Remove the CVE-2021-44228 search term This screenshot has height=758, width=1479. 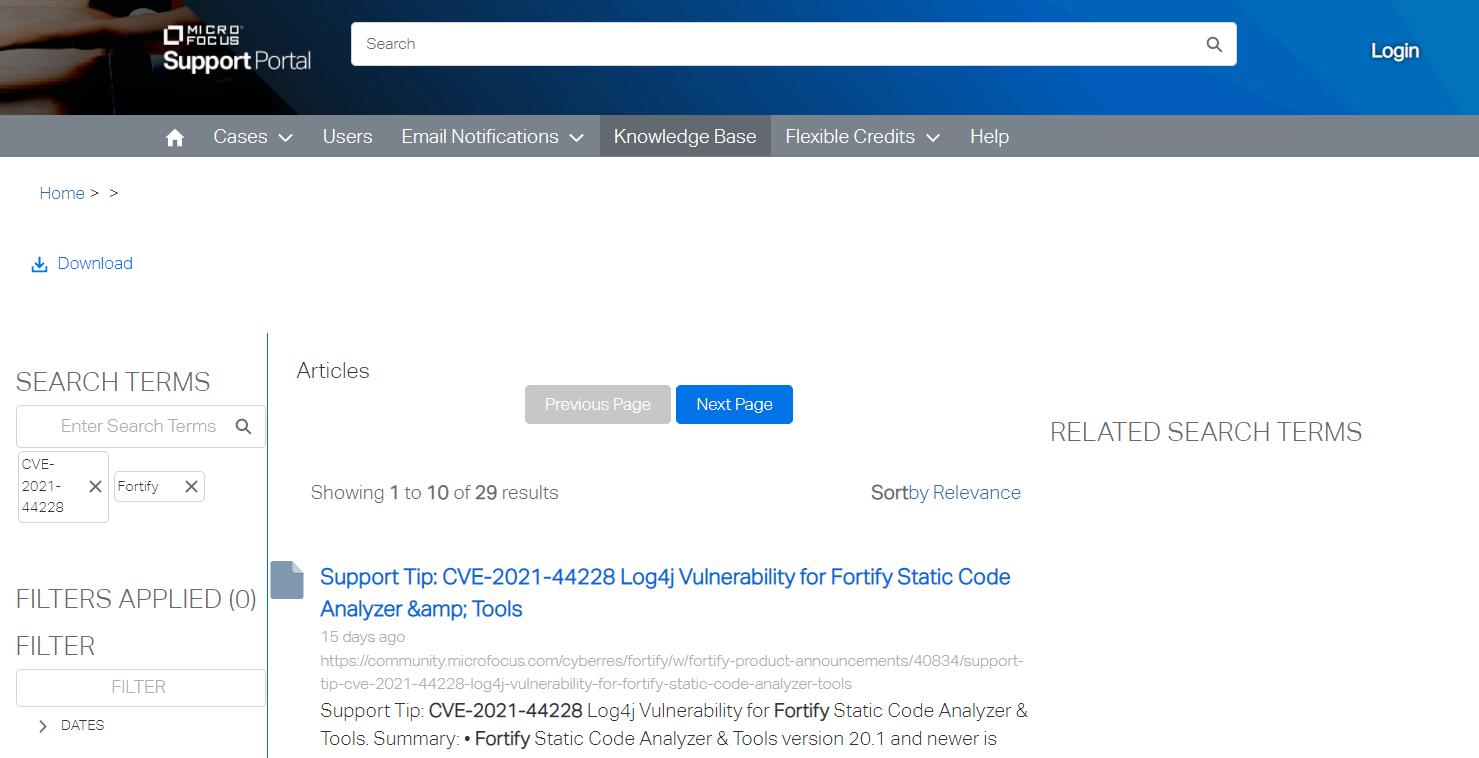[x=95, y=486]
